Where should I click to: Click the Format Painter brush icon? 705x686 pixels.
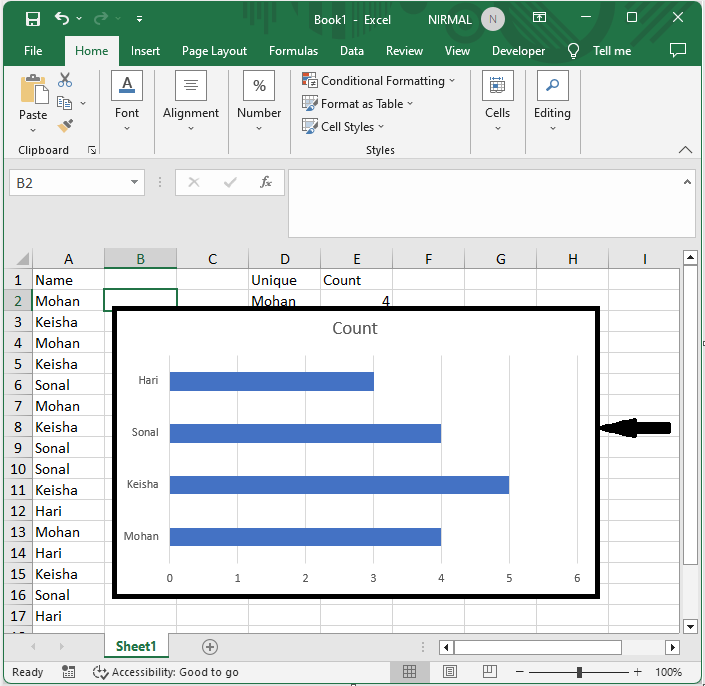pyautogui.click(x=65, y=126)
